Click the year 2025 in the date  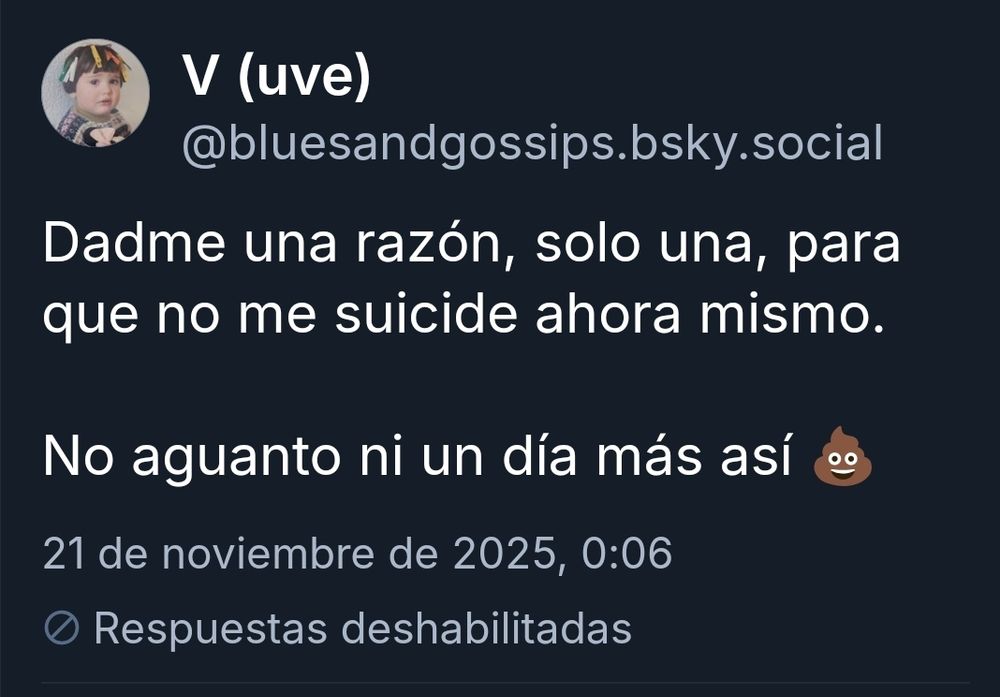[504, 553]
